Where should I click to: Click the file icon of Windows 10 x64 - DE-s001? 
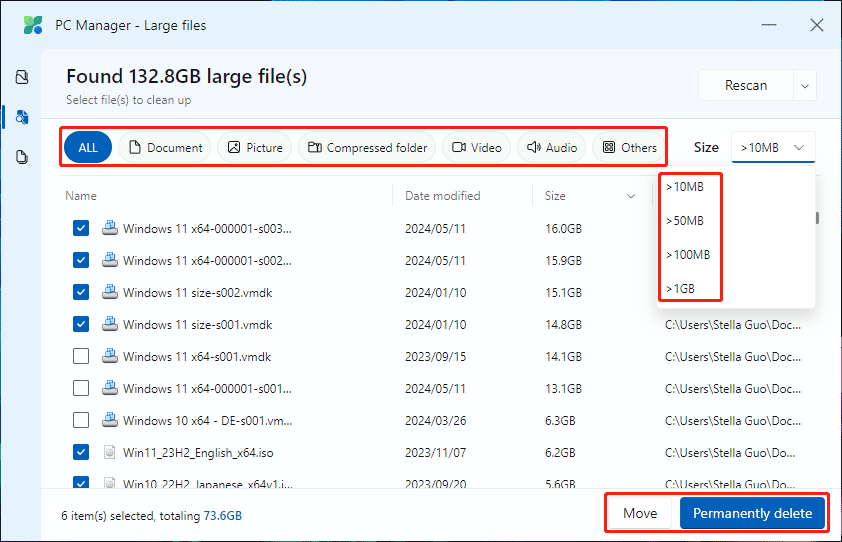point(110,420)
